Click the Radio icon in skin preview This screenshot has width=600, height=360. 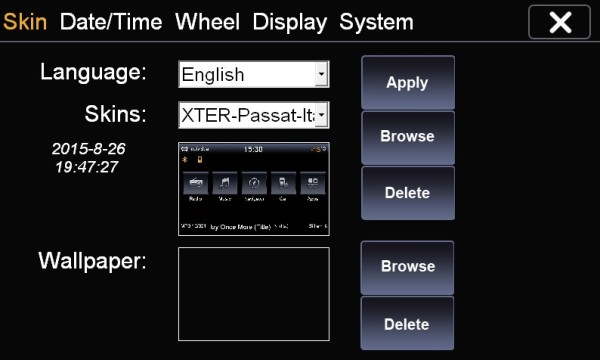pyautogui.click(x=196, y=183)
